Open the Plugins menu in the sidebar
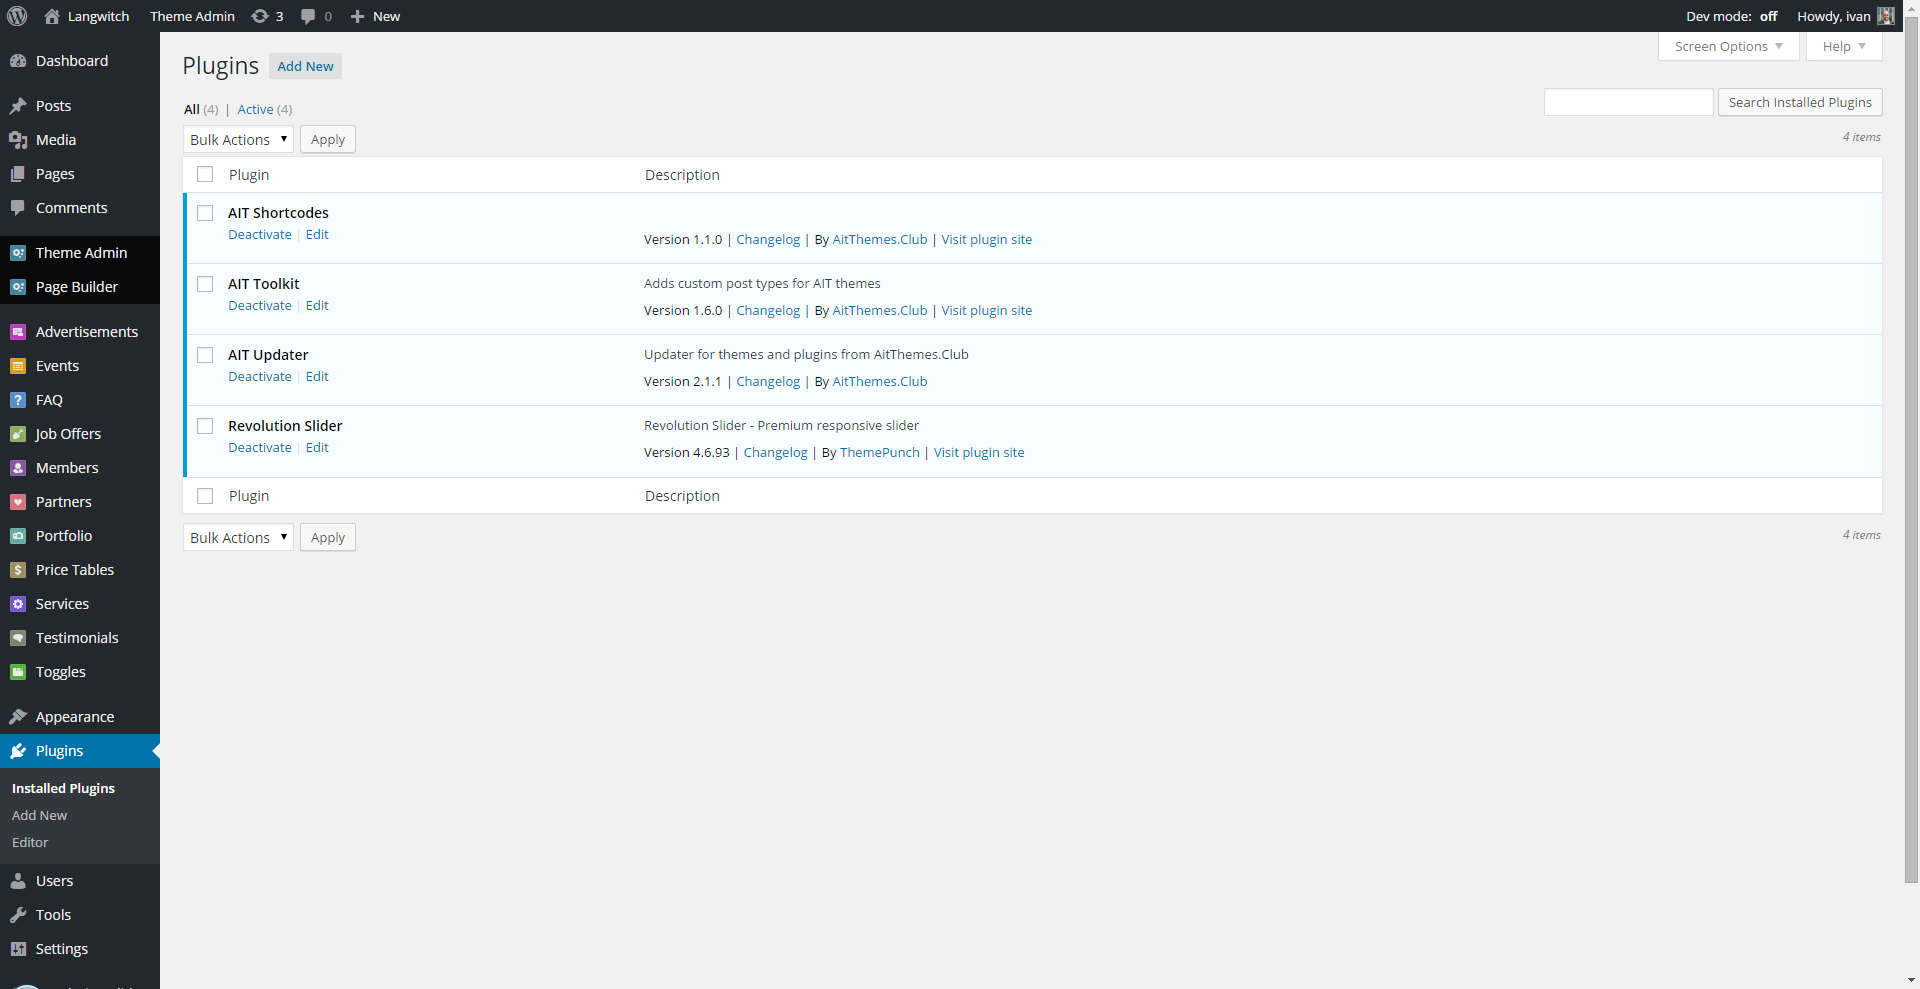 point(80,751)
